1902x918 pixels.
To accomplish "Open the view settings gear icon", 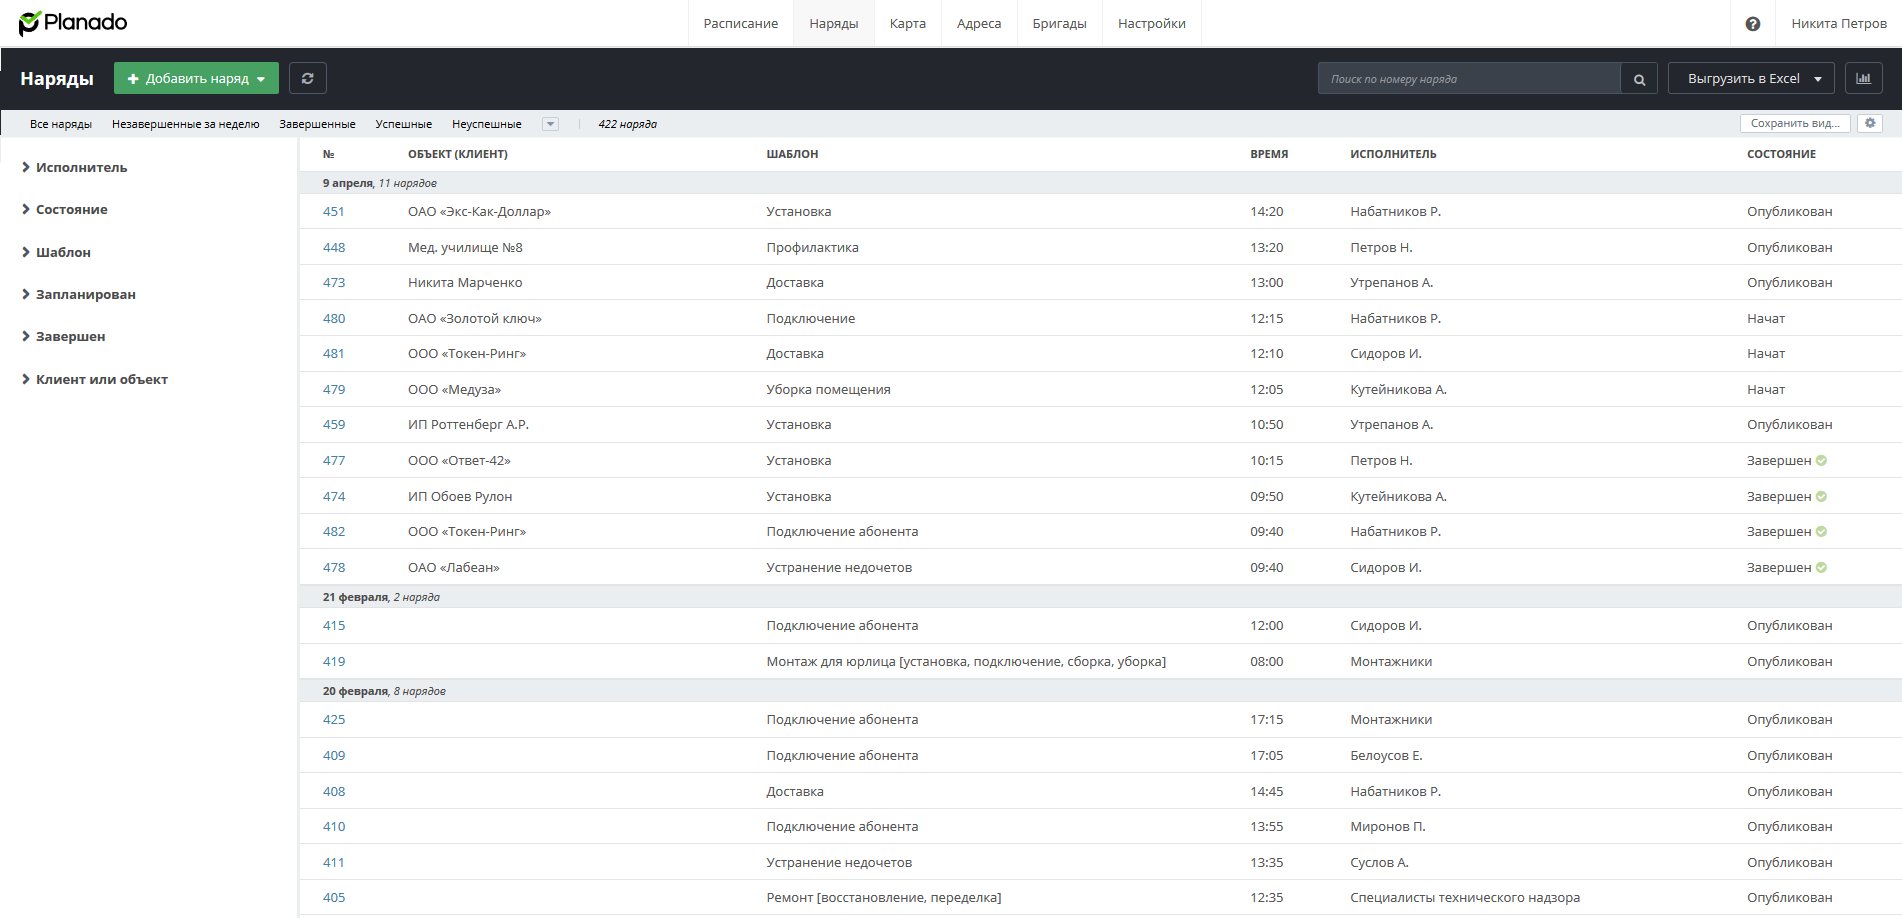I will pos(1870,123).
